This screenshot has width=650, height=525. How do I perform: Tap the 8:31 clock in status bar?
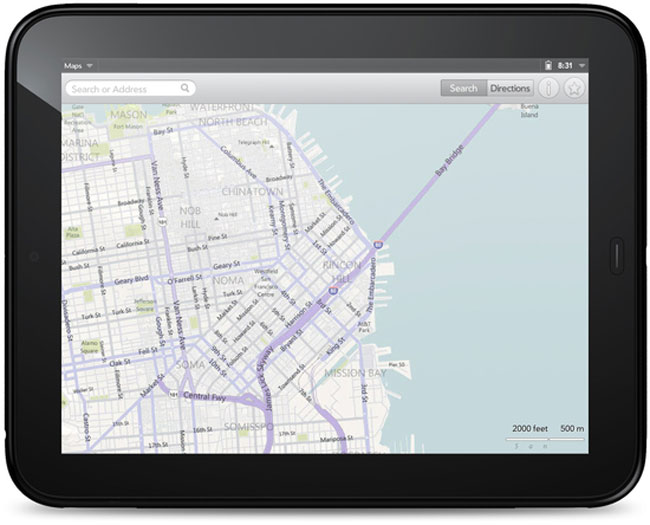pyautogui.click(x=565, y=66)
